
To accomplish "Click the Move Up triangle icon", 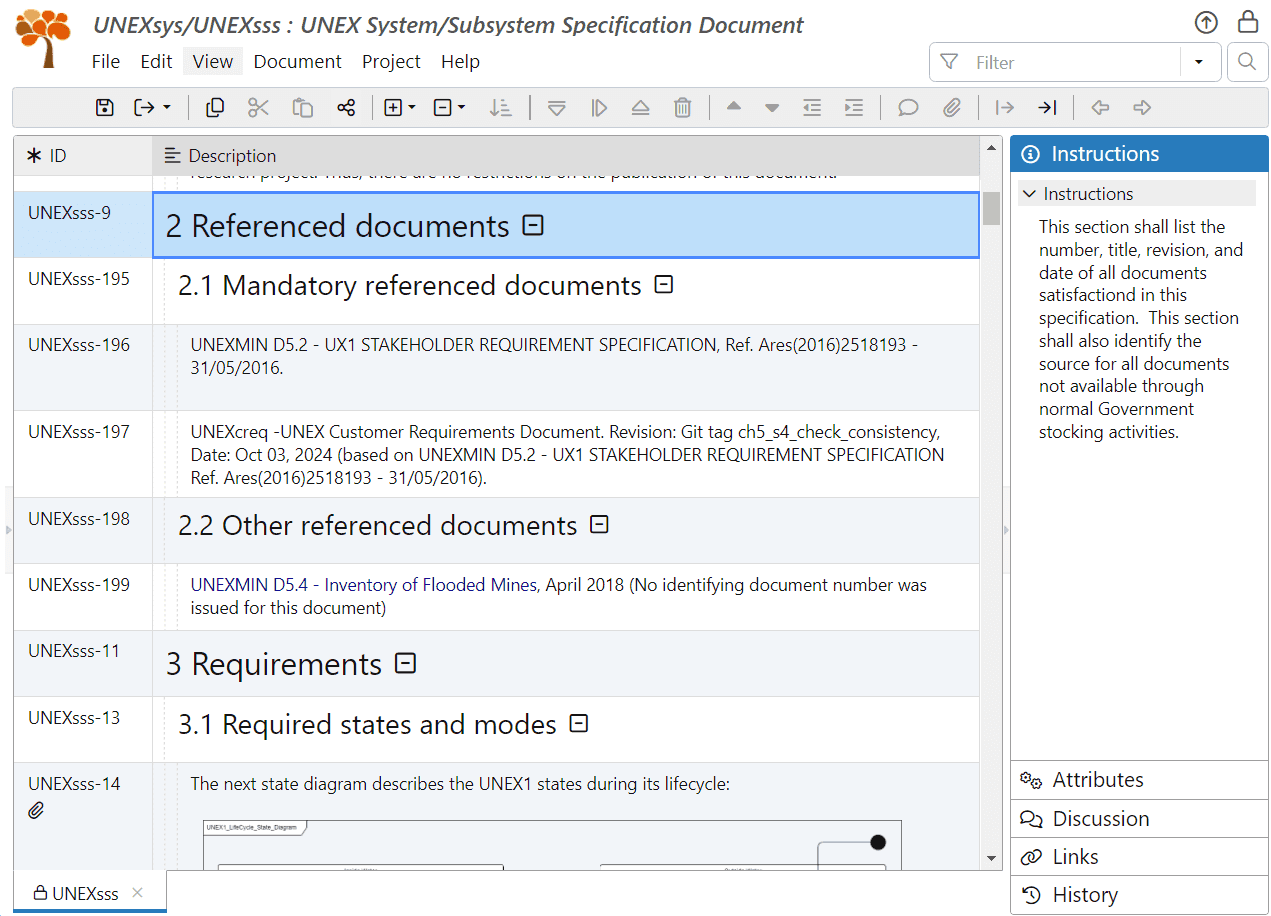I will click(x=734, y=107).
